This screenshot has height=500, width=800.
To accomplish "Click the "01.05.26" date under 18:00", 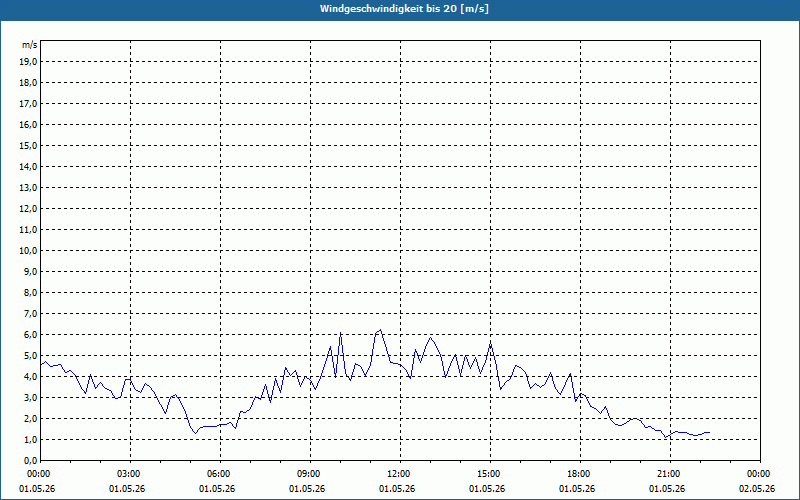I will 577,489.
